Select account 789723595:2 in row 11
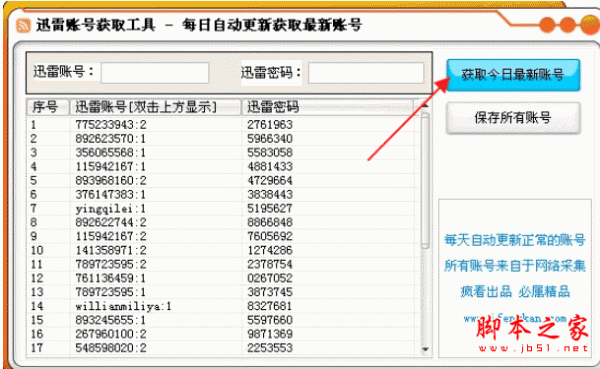 [111, 264]
